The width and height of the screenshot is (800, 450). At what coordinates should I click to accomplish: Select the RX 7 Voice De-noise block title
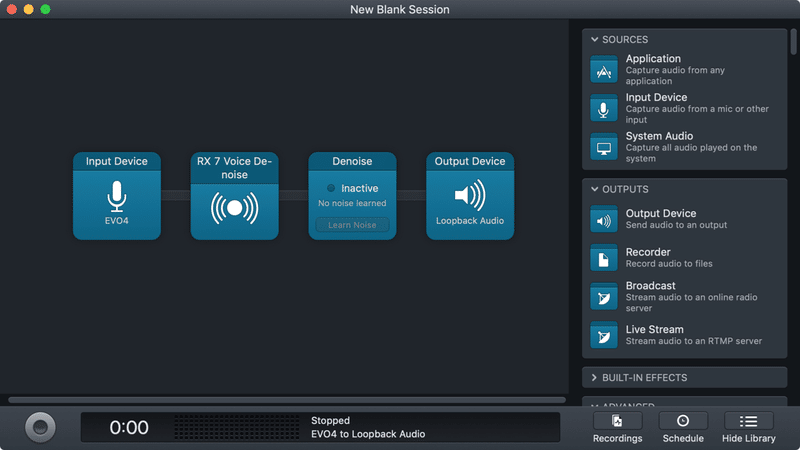[235, 168]
